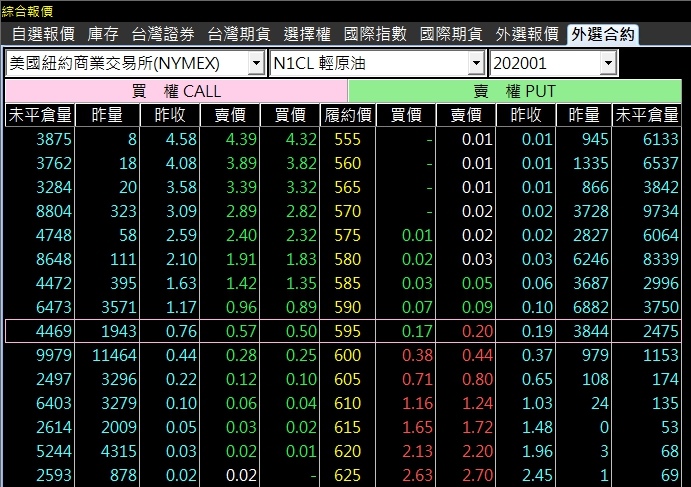Click the CALL side 賣價 column header
Image resolution: width=691 pixels, height=487 pixels.
point(230,115)
